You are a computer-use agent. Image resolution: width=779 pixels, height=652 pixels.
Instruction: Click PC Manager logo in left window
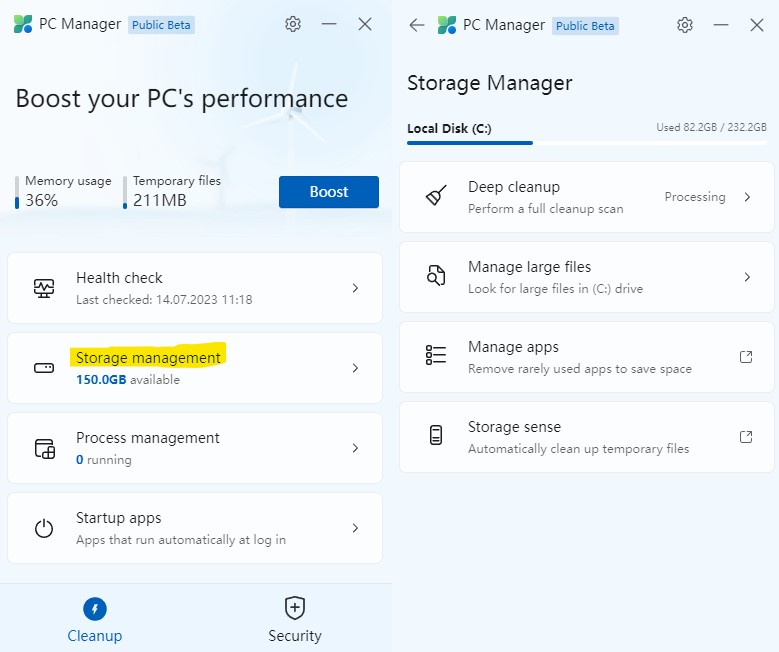click(23, 24)
